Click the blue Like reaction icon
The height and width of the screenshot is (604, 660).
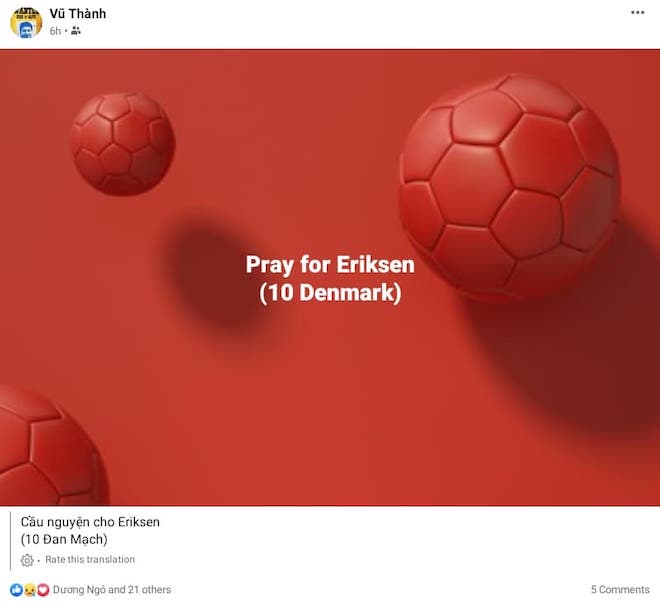tap(16, 590)
